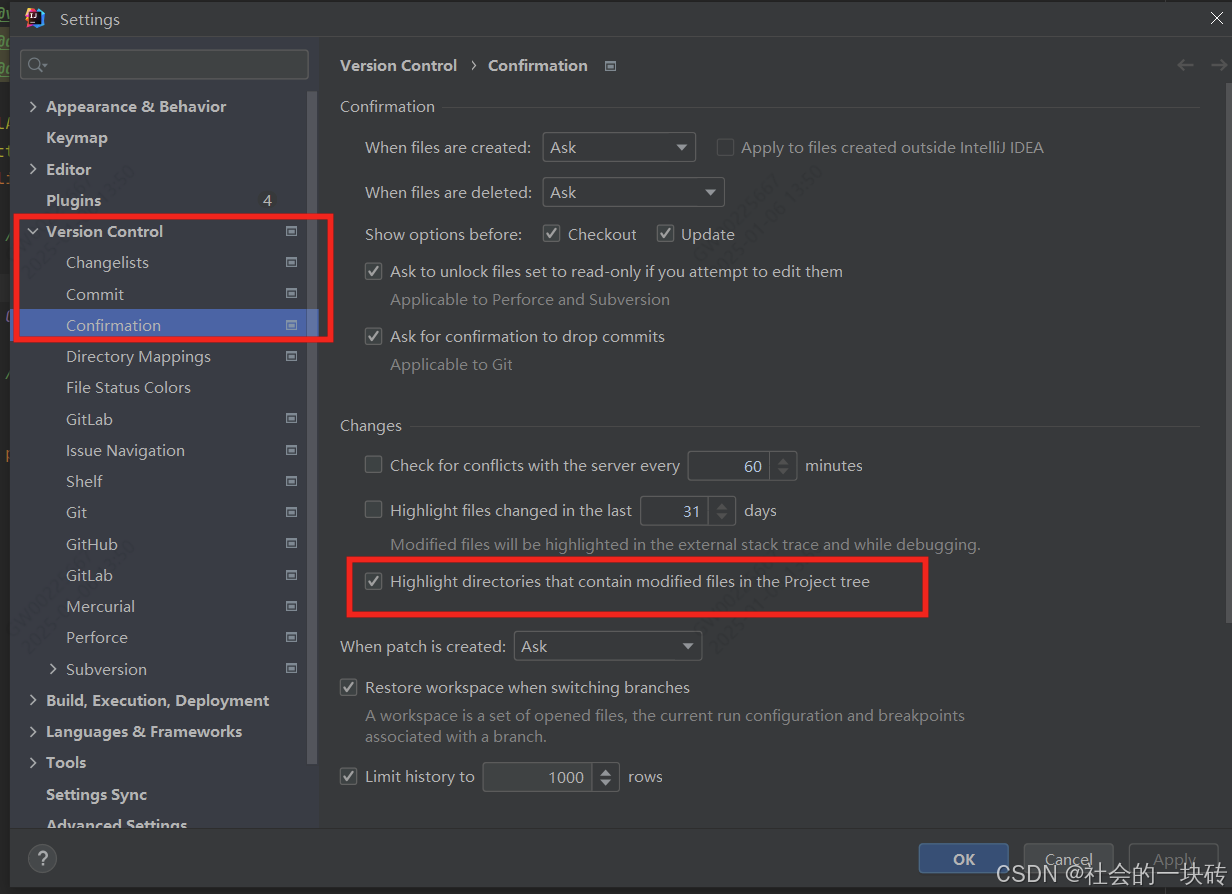
Task: Click project-level icon beside Confirmation in tree
Action: 292,325
